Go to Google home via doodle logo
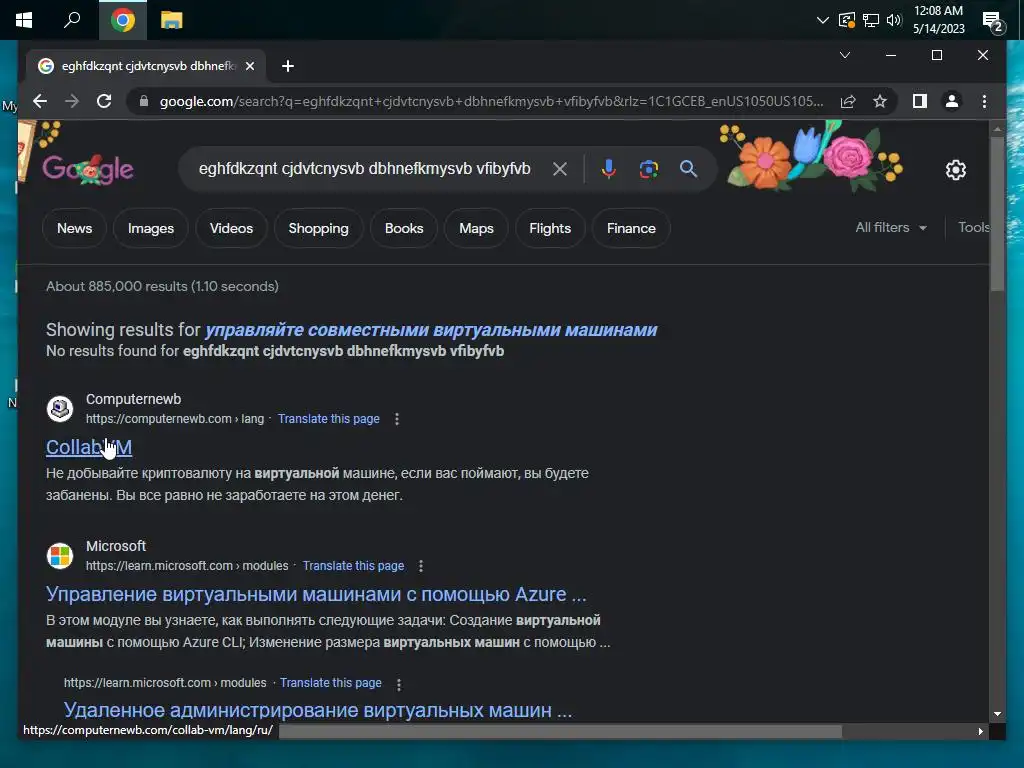This screenshot has width=1024, height=768. click(x=88, y=169)
